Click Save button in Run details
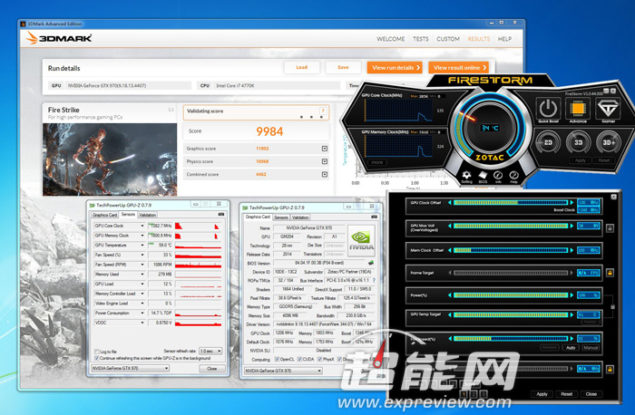The width and height of the screenshot is (635, 415). [x=343, y=67]
